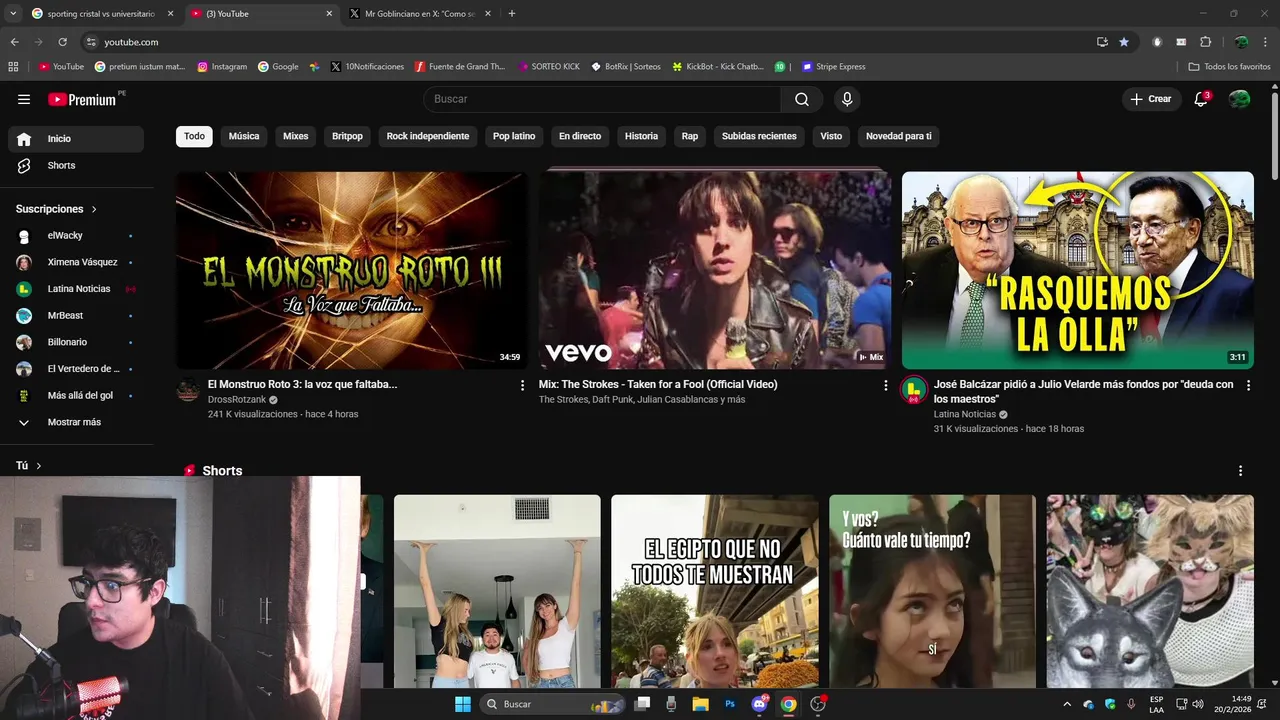Play The Strokes vevo mix thumbnail
1280x720 pixels.
pyautogui.click(x=714, y=270)
